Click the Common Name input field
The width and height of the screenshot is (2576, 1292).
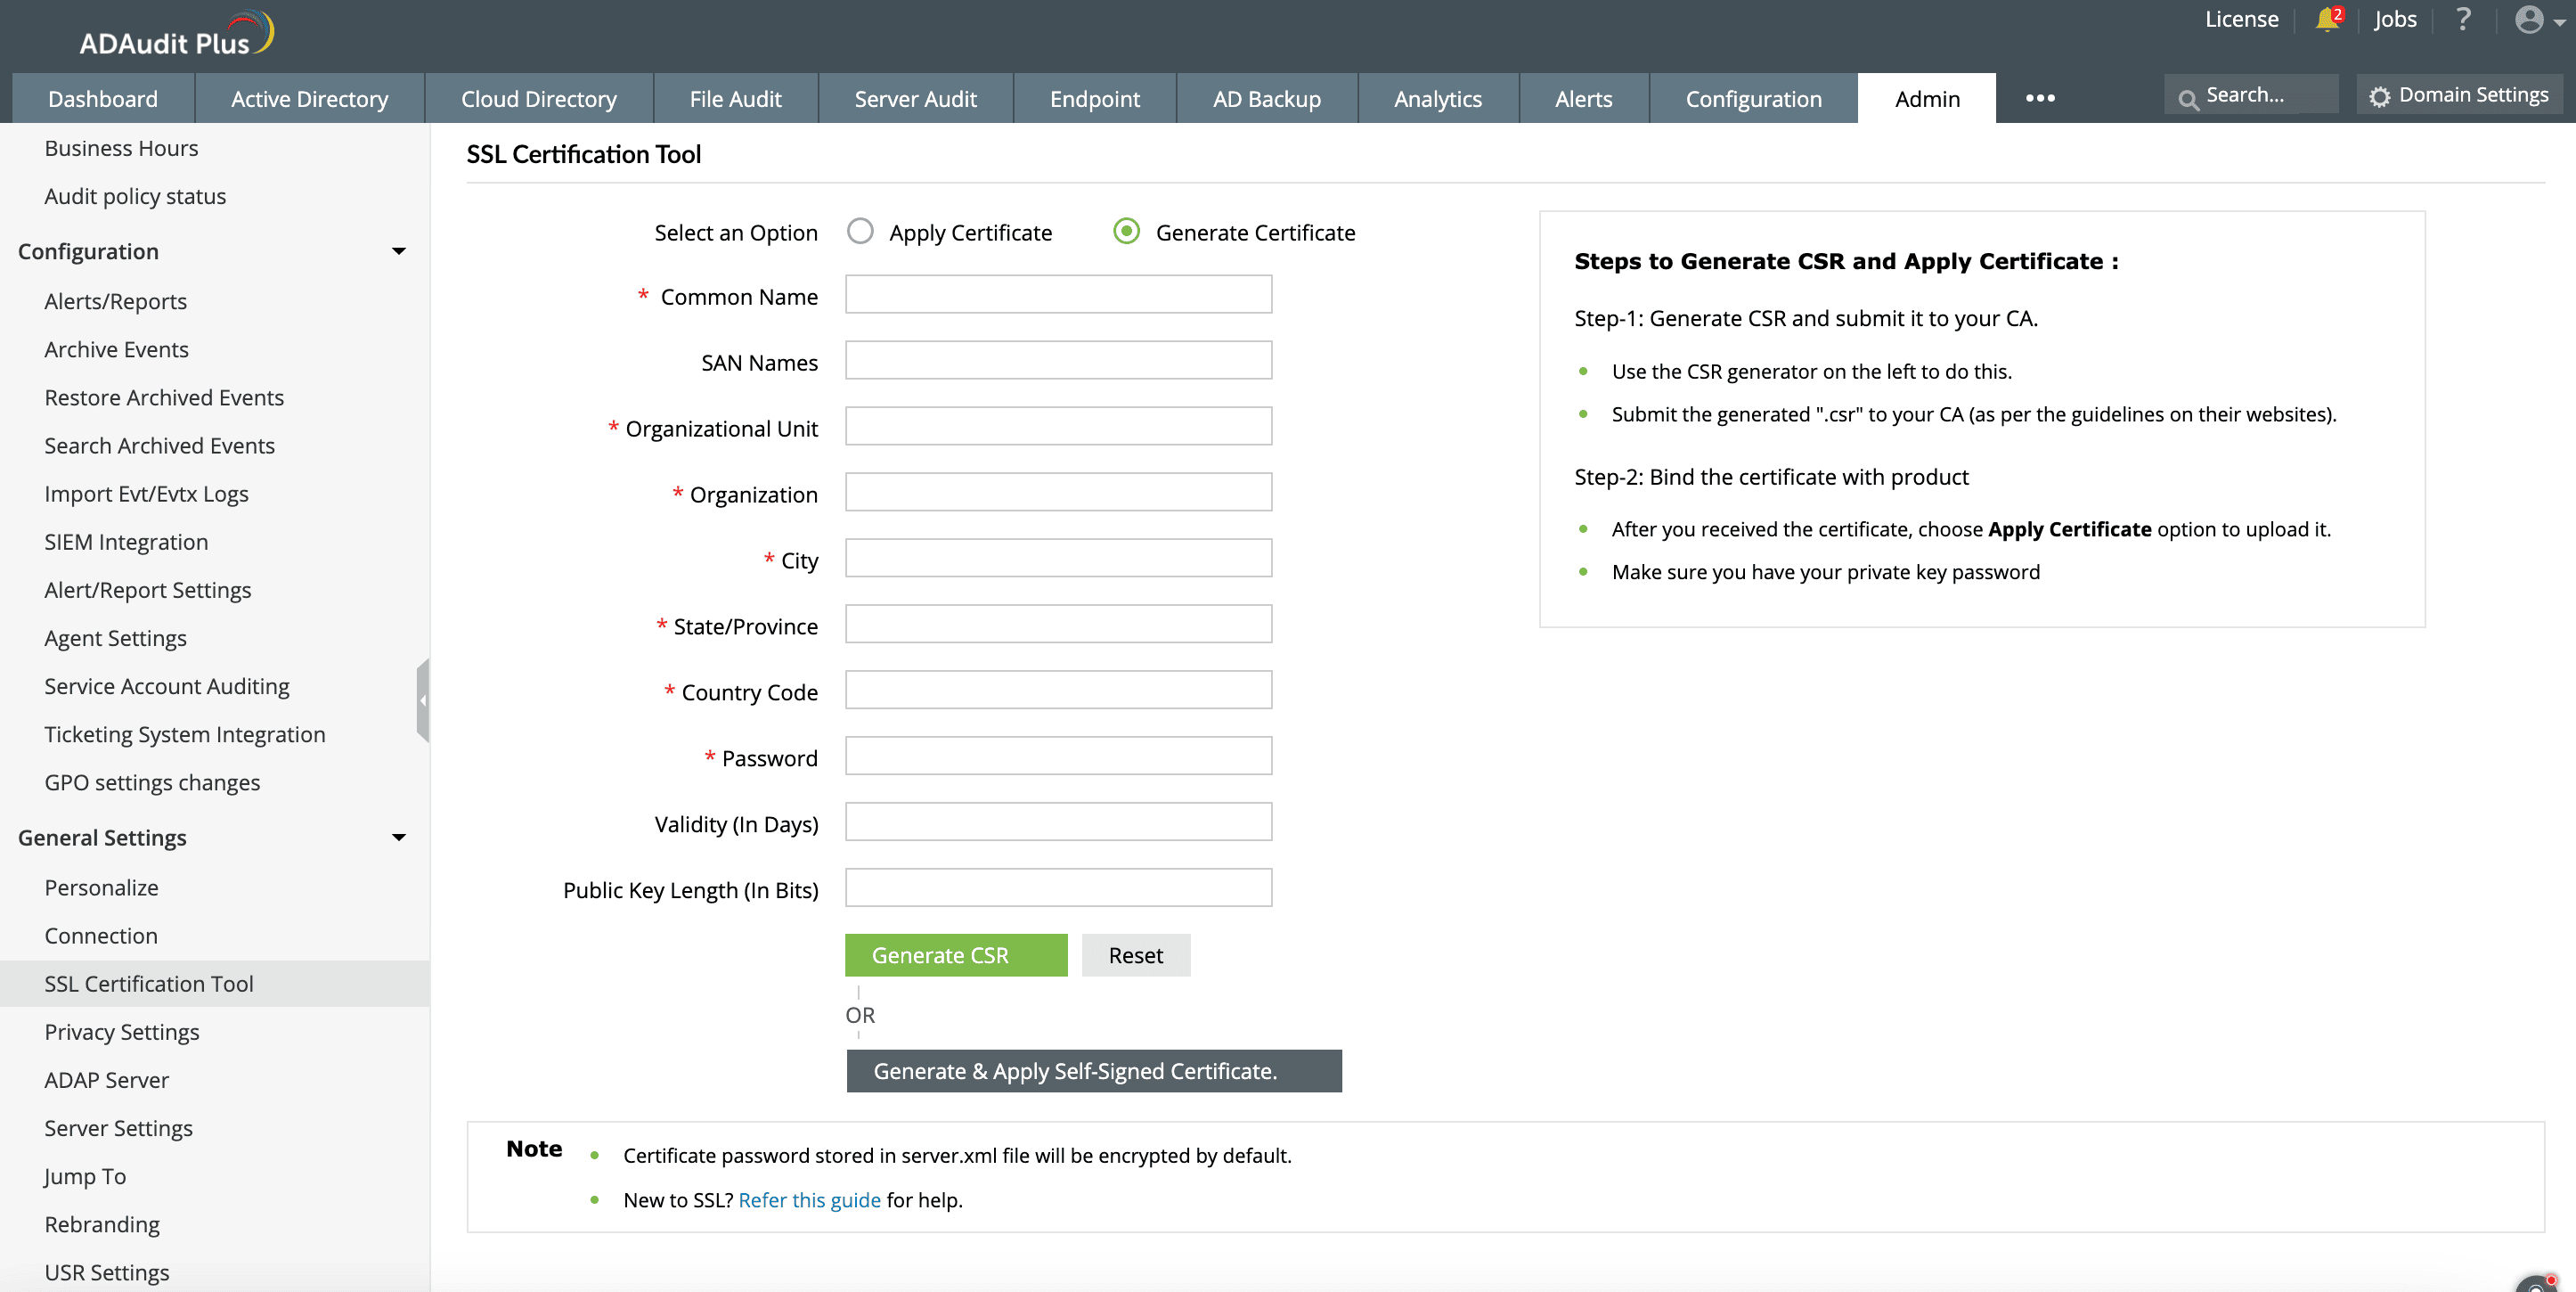[x=1058, y=295]
